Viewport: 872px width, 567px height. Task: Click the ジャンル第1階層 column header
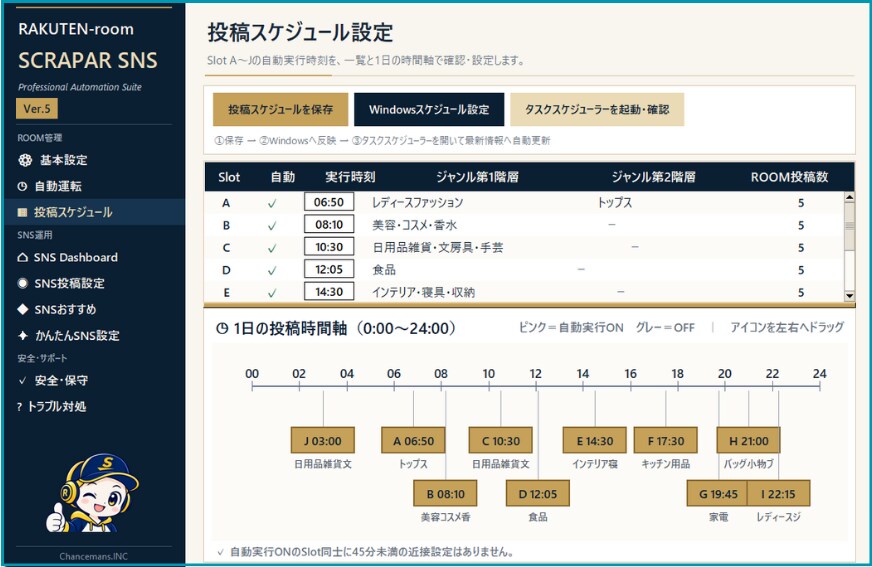click(477, 177)
